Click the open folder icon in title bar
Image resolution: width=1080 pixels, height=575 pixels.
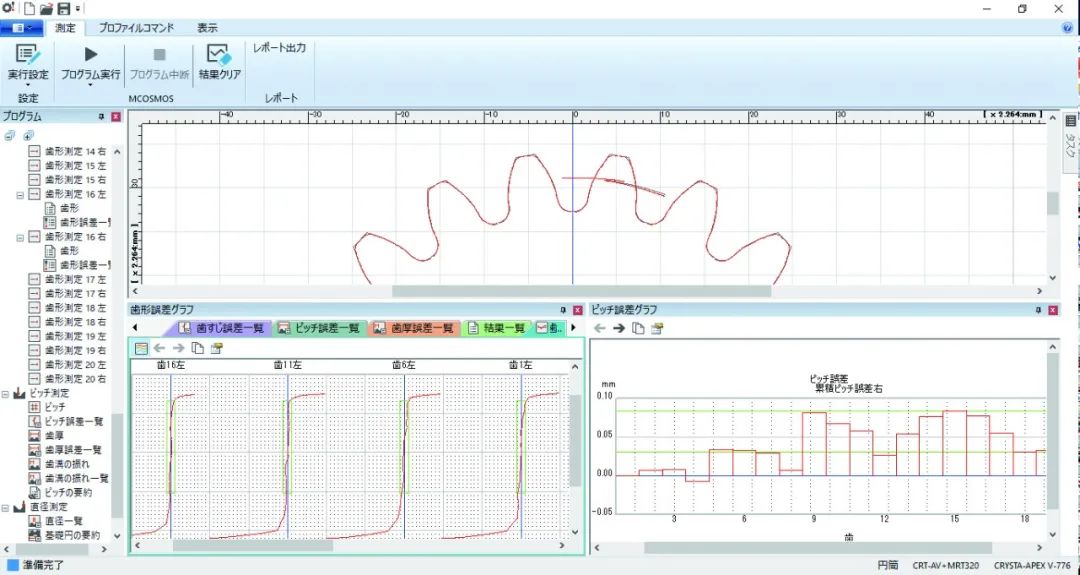coord(46,9)
